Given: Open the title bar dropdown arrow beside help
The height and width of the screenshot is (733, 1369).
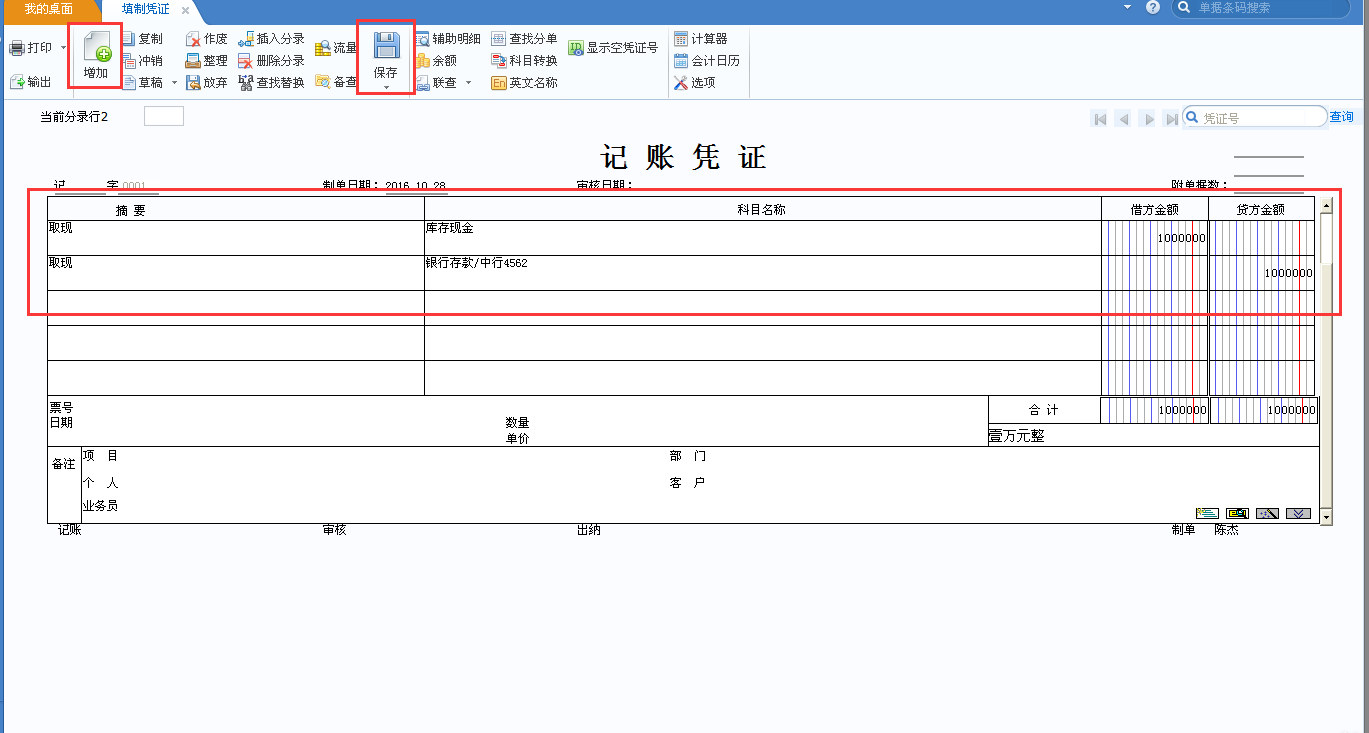Looking at the screenshot, I should pos(1127,7).
